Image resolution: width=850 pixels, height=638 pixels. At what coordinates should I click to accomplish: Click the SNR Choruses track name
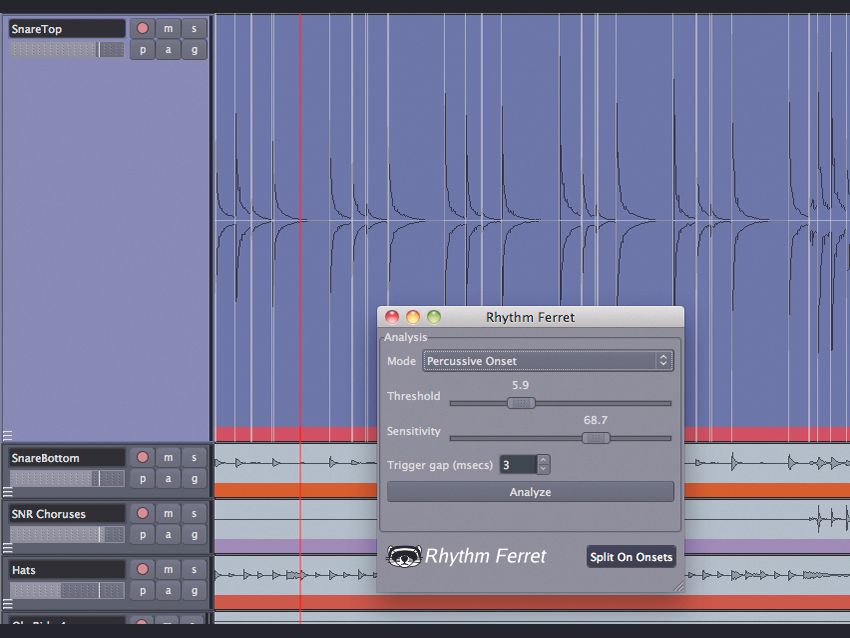click(67, 514)
